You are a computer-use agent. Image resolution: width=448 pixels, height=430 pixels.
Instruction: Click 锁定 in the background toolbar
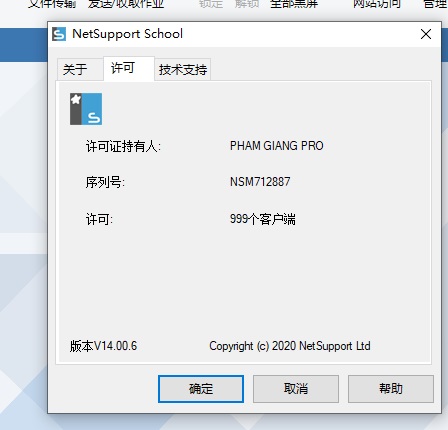[x=211, y=4]
